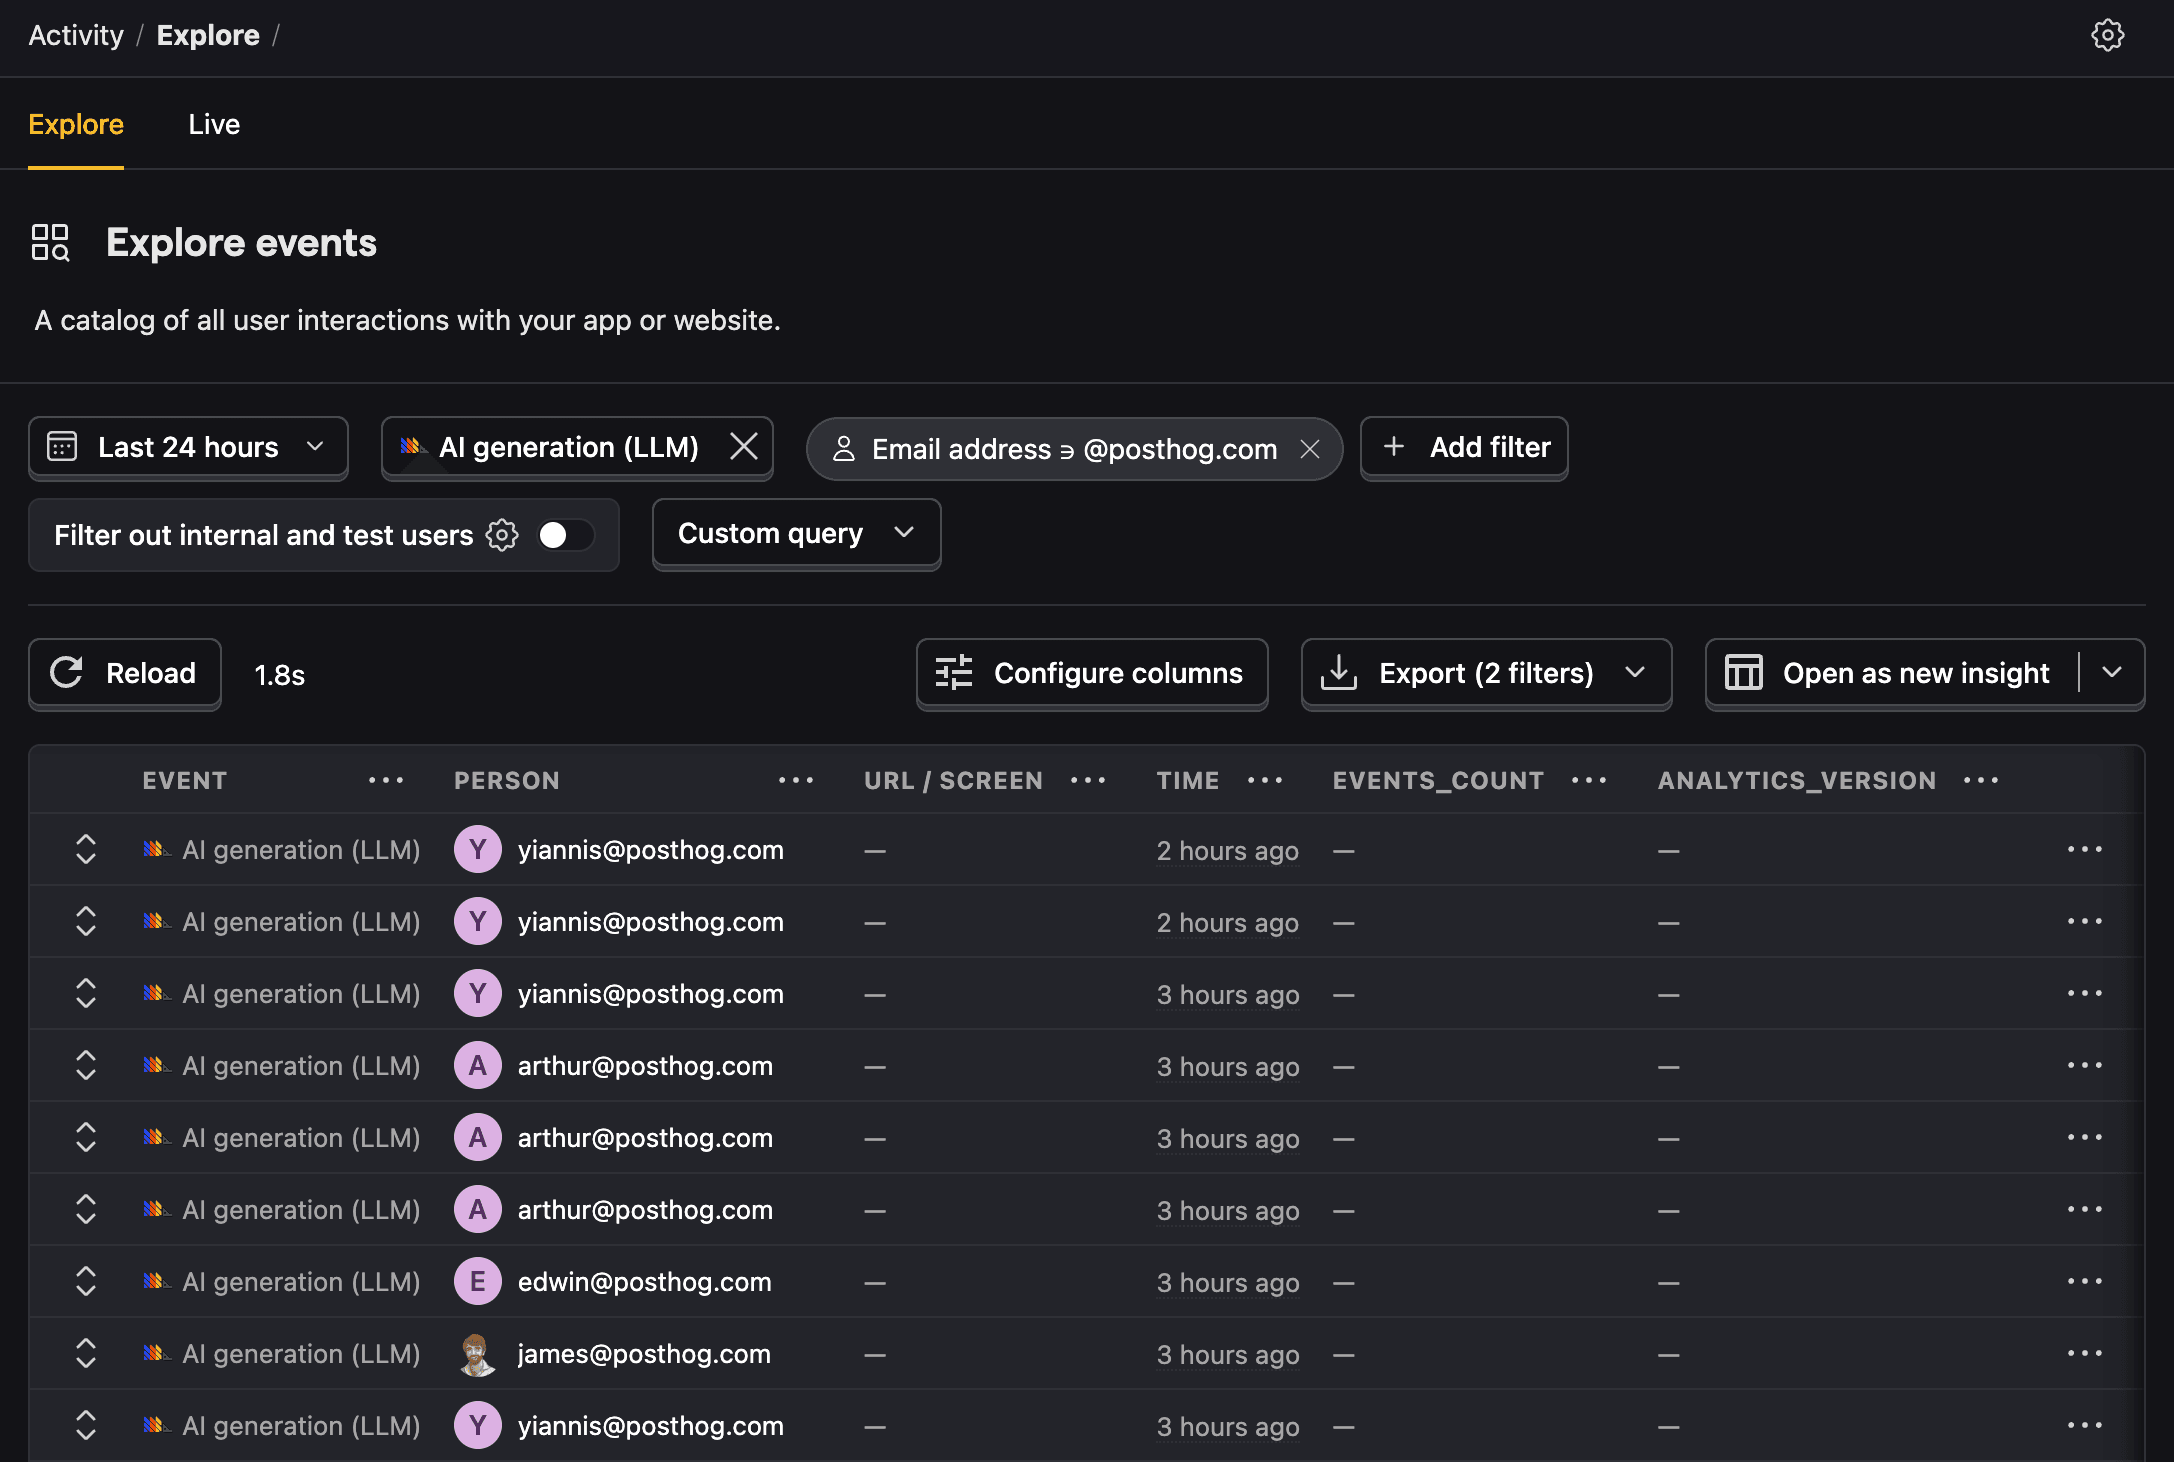
Task: Open row actions for second yiannis 2 hours row
Action: tap(2085, 921)
